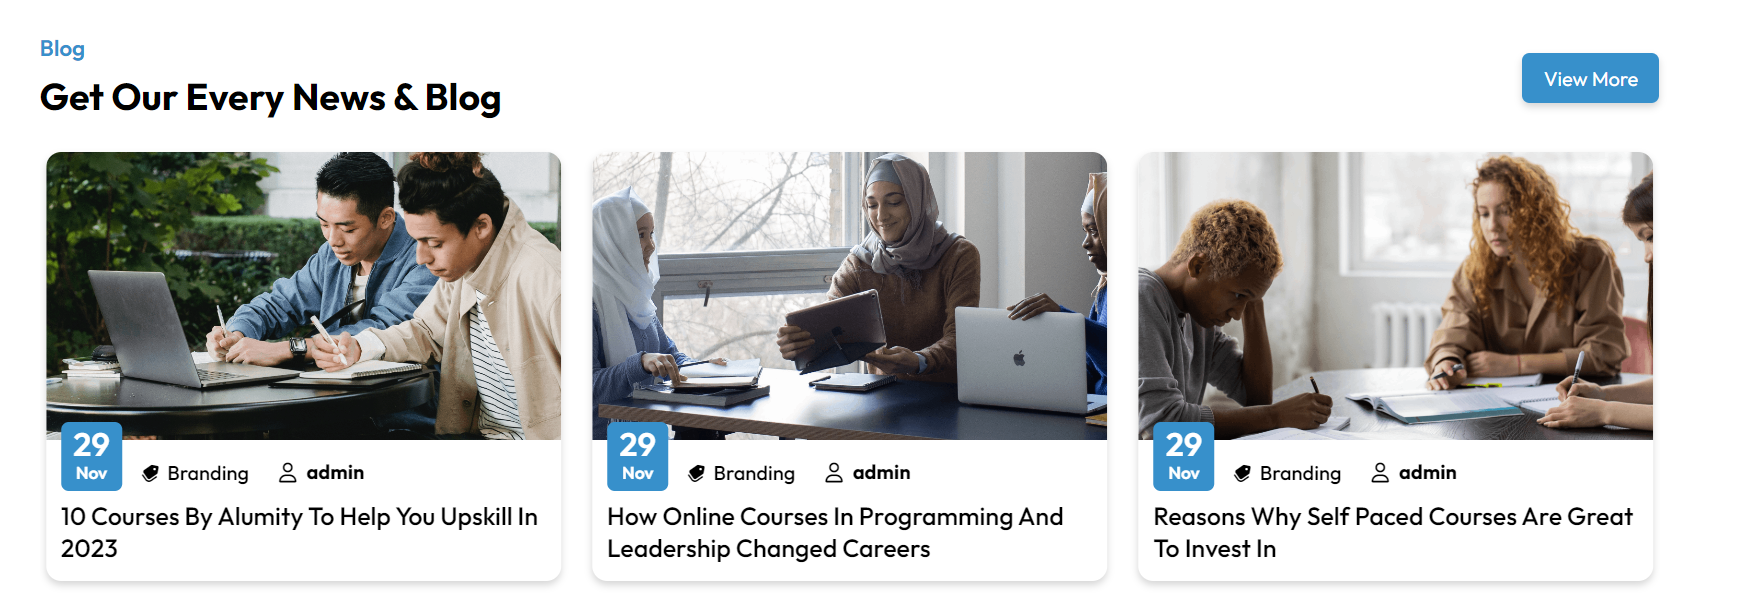Click the user icon on second blog card
Image resolution: width=1738 pixels, height=607 pixels.
coord(834,473)
